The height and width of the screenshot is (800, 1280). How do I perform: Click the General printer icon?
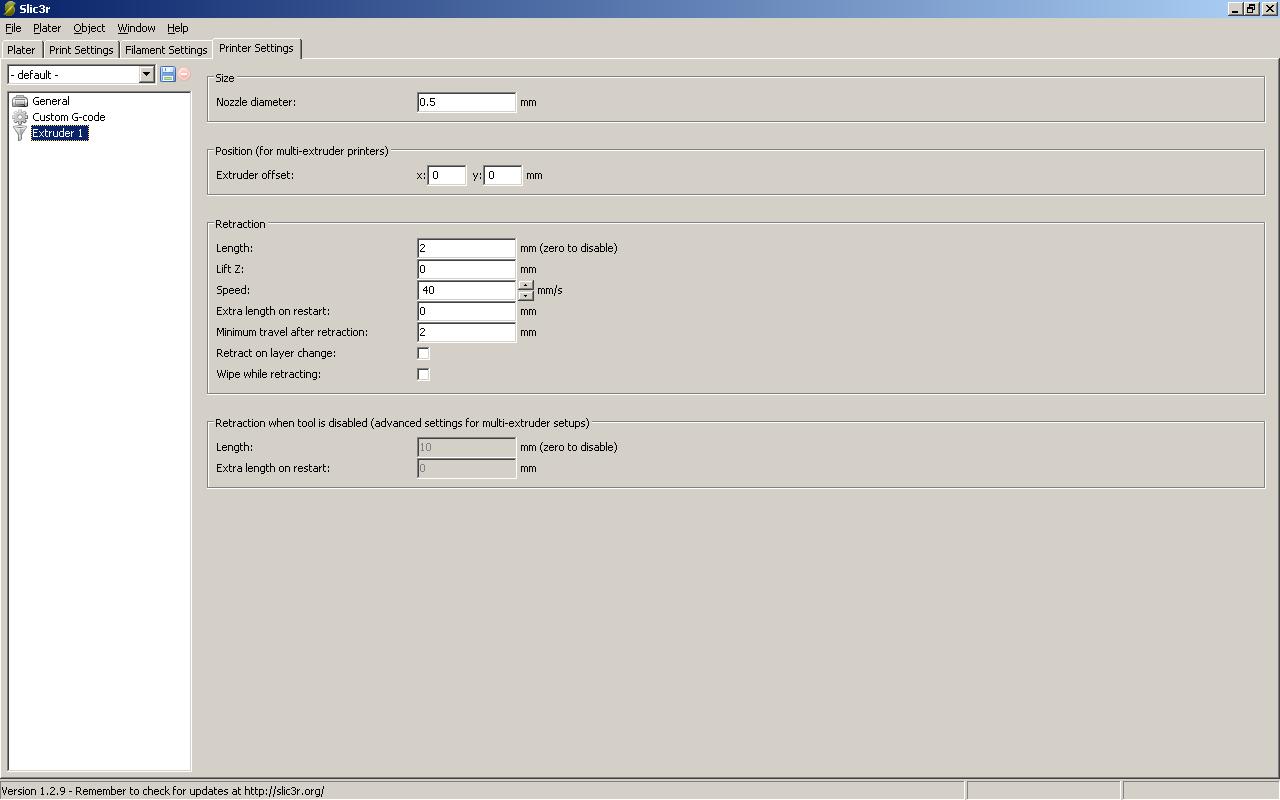tap(20, 101)
